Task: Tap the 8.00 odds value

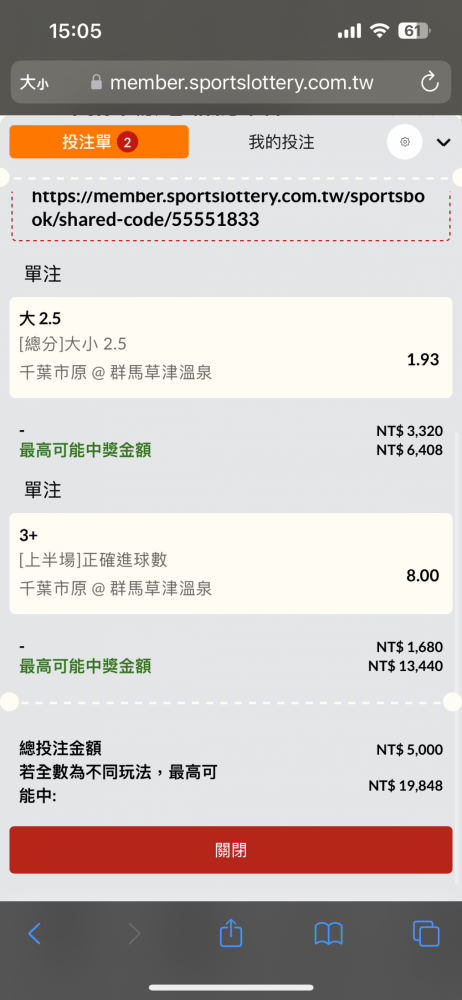Action: (x=423, y=576)
